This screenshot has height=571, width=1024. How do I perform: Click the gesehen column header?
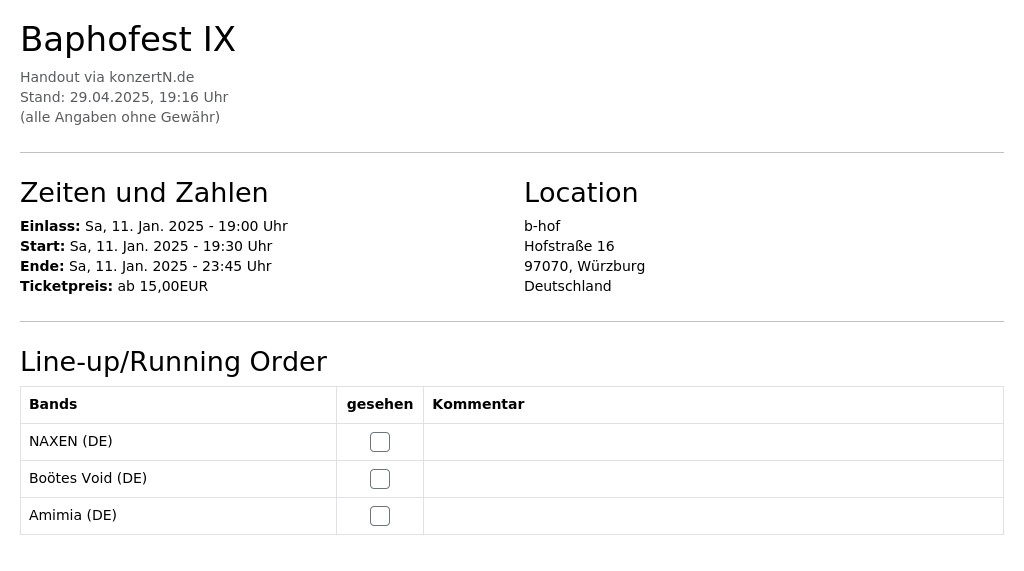[x=379, y=404]
